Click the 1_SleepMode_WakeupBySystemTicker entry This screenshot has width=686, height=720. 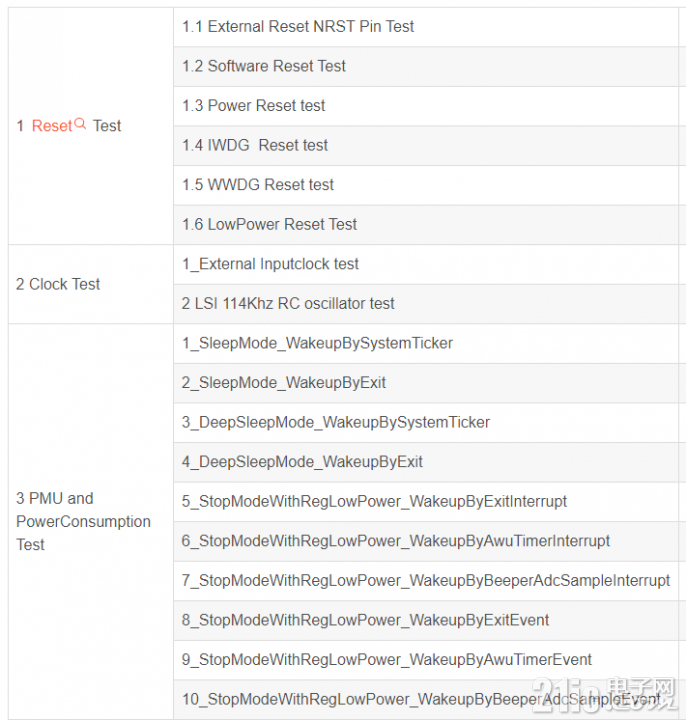[x=426, y=343]
